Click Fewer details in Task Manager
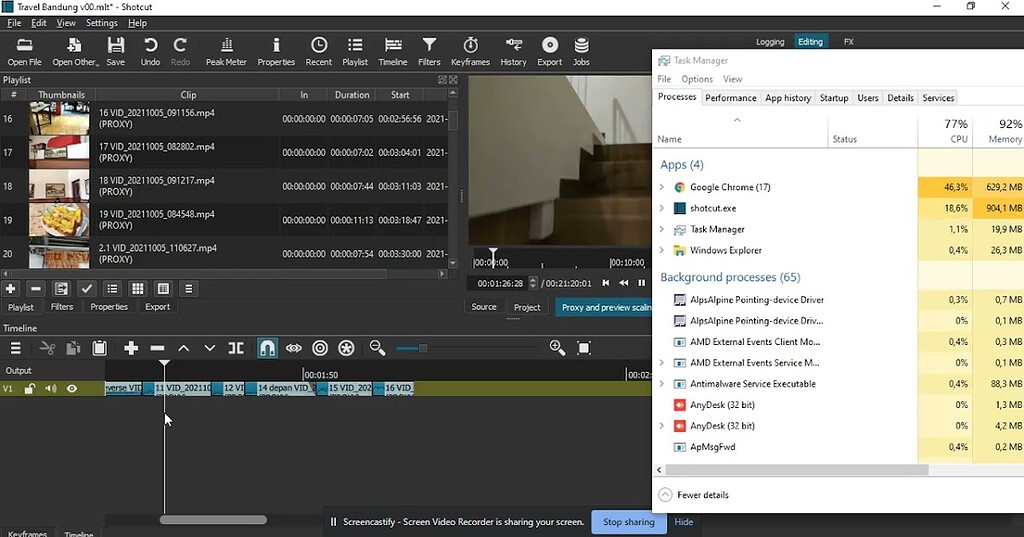Image resolution: width=1024 pixels, height=537 pixels. (702, 495)
